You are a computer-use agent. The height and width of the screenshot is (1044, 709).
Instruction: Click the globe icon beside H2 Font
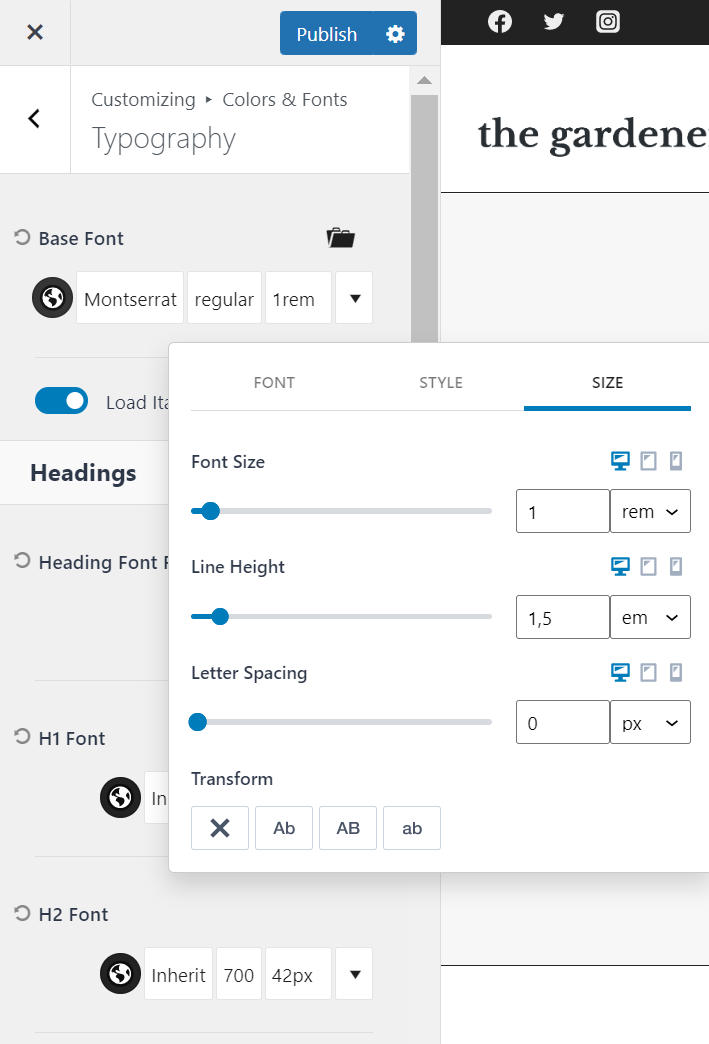pyautogui.click(x=120, y=974)
